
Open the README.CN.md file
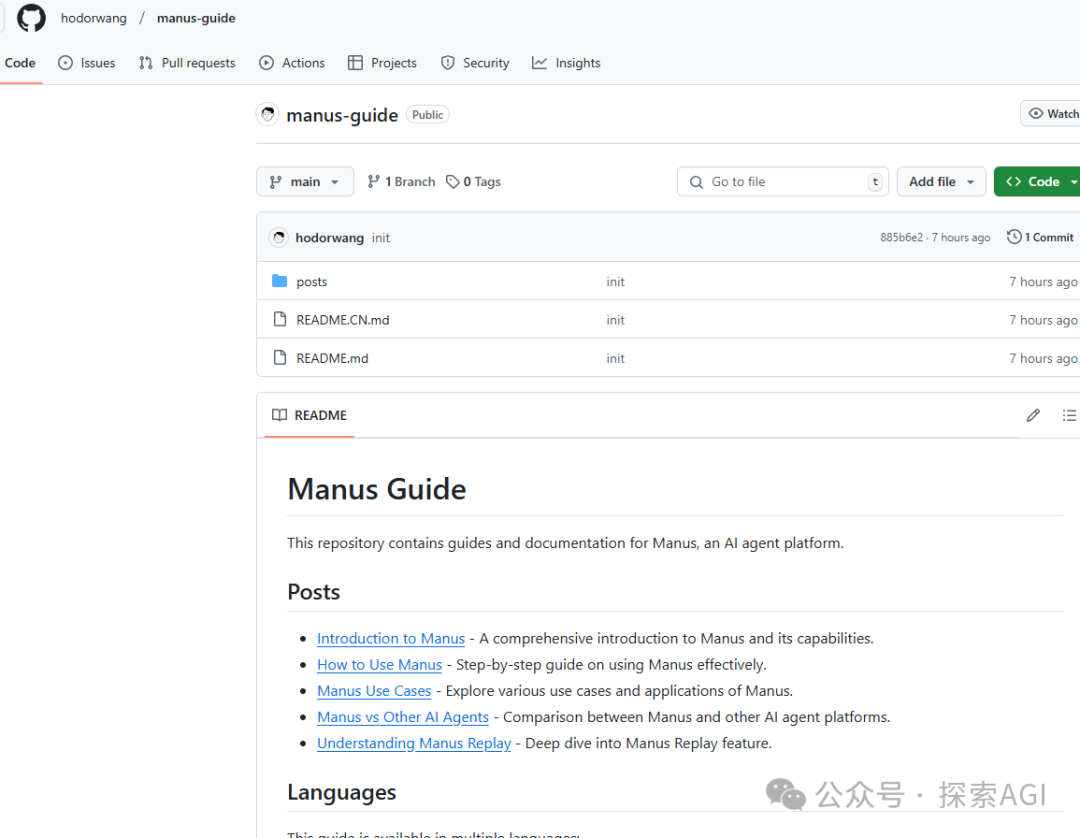(x=343, y=320)
